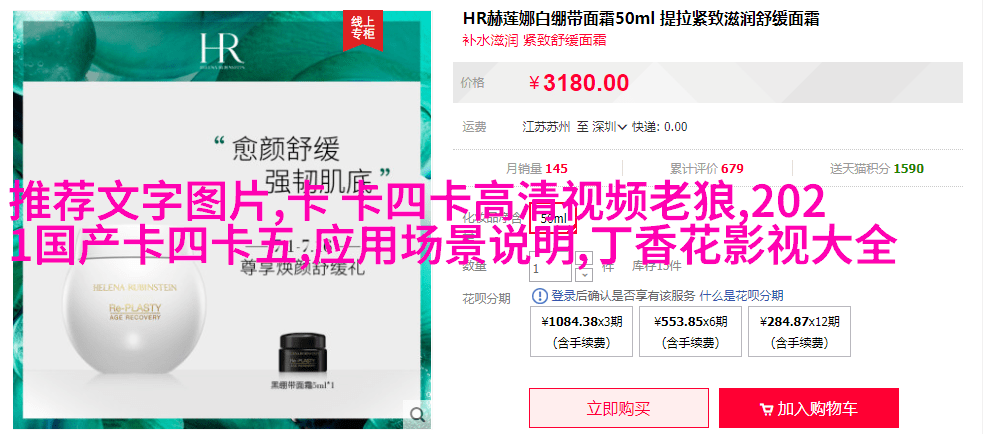Choose the ¥284.87x12期 installment plan
The height and width of the screenshot is (434, 984).
point(800,332)
